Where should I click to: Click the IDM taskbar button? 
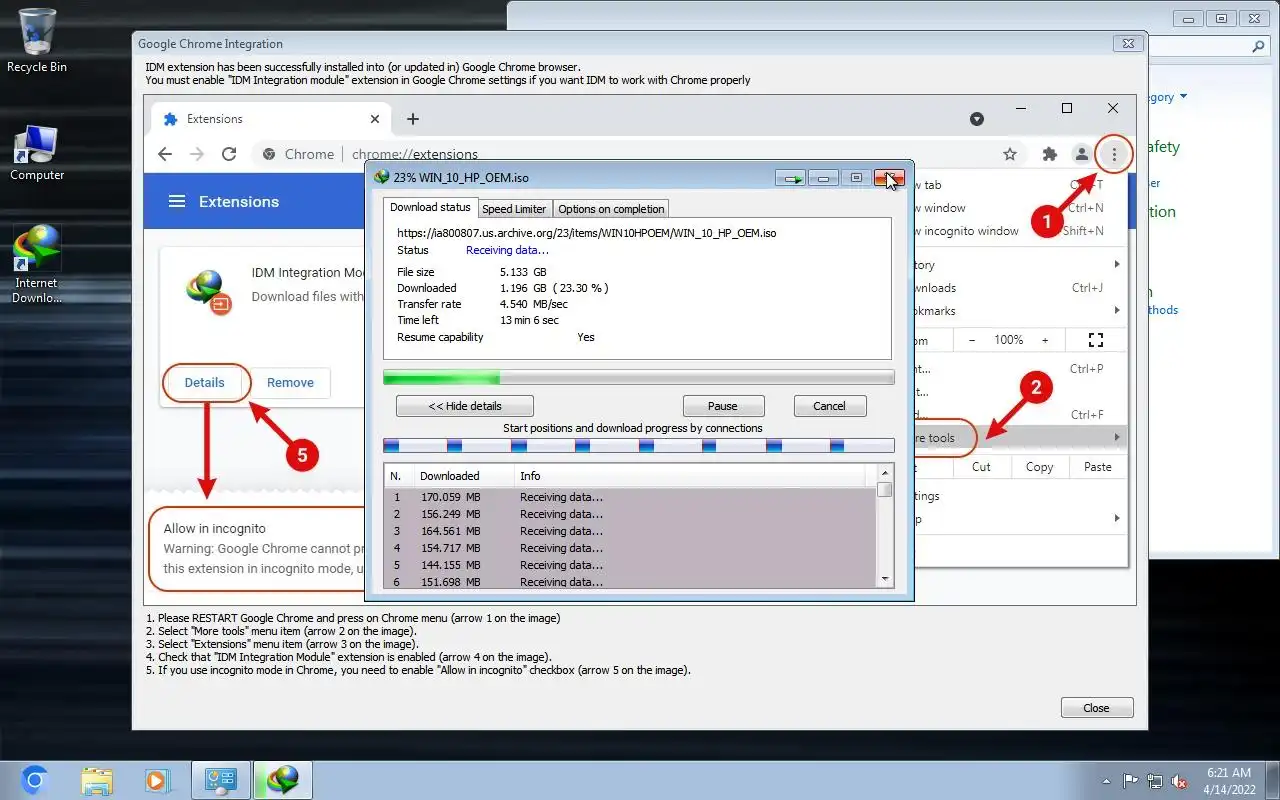tap(283, 780)
